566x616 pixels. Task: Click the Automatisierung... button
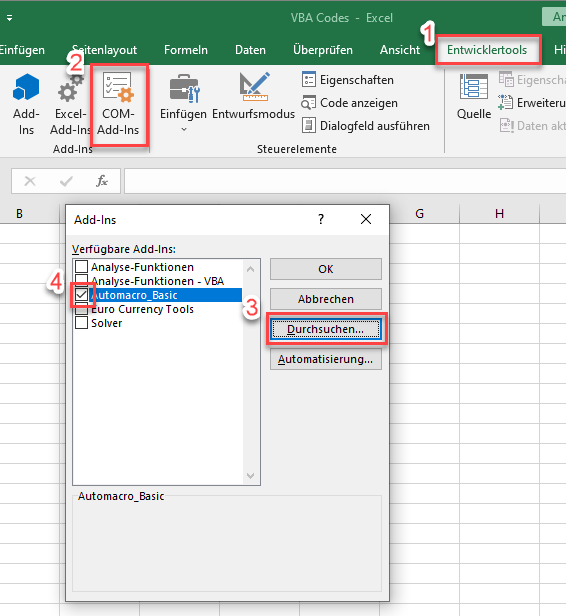pos(326,359)
